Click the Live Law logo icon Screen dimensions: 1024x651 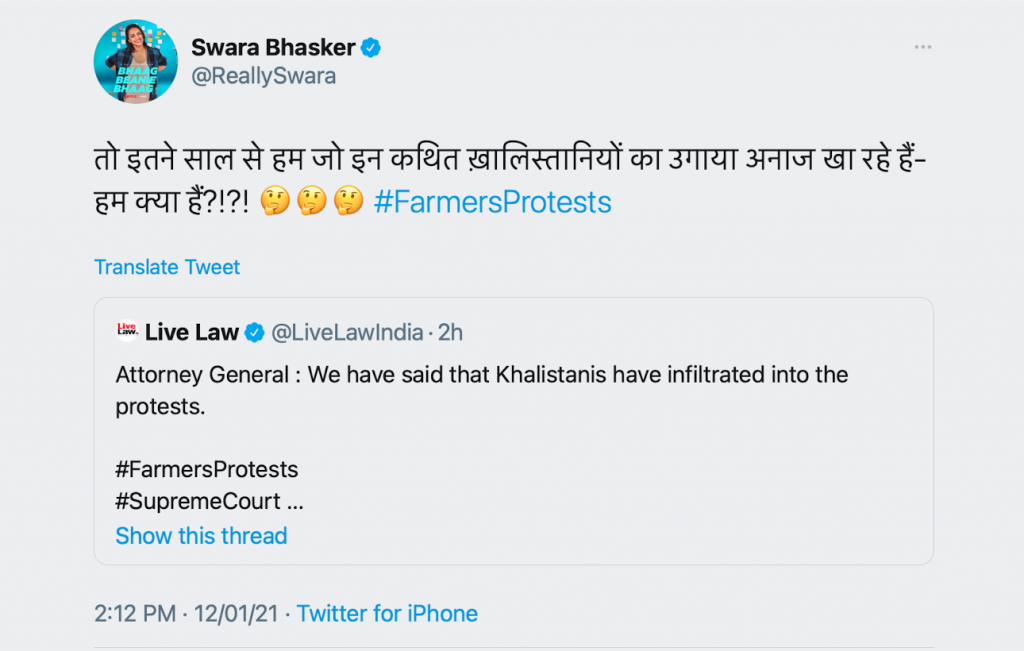click(127, 331)
